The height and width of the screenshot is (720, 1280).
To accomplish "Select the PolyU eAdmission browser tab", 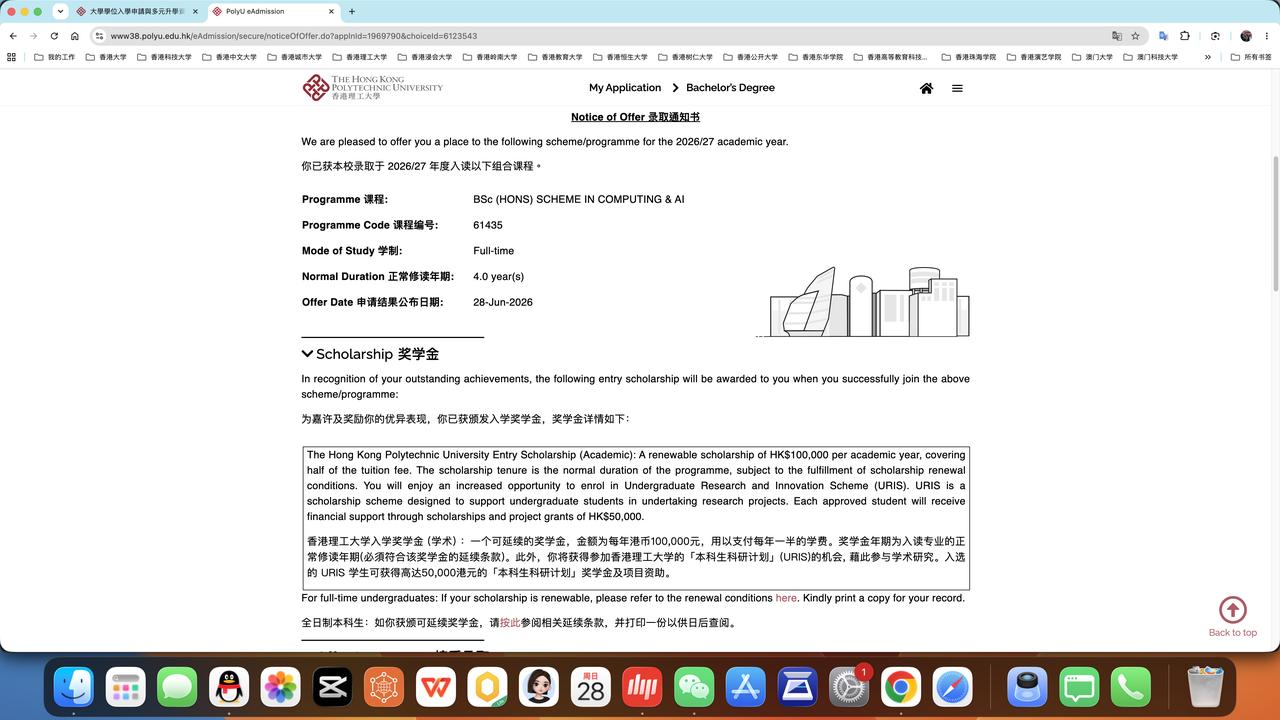I will pyautogui.click(x=270, y=11).
